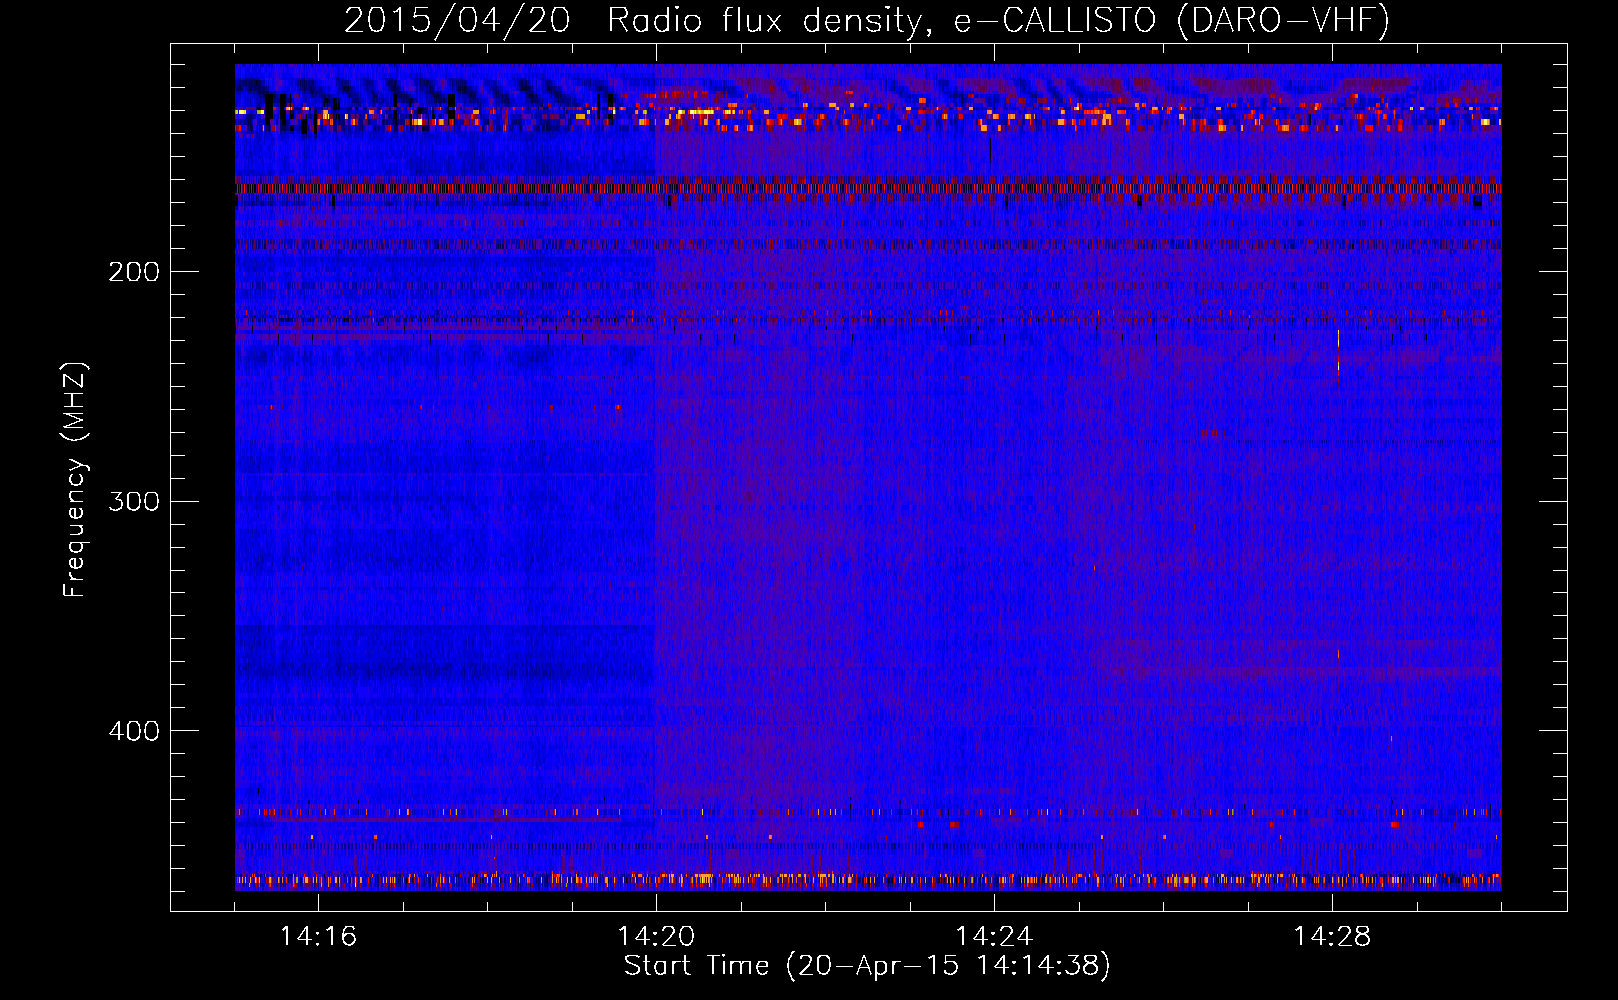1618x1000 pixels.
Task: Click the 14:20 time tick label
Action: pyautogui.click(x=656, y=936)
